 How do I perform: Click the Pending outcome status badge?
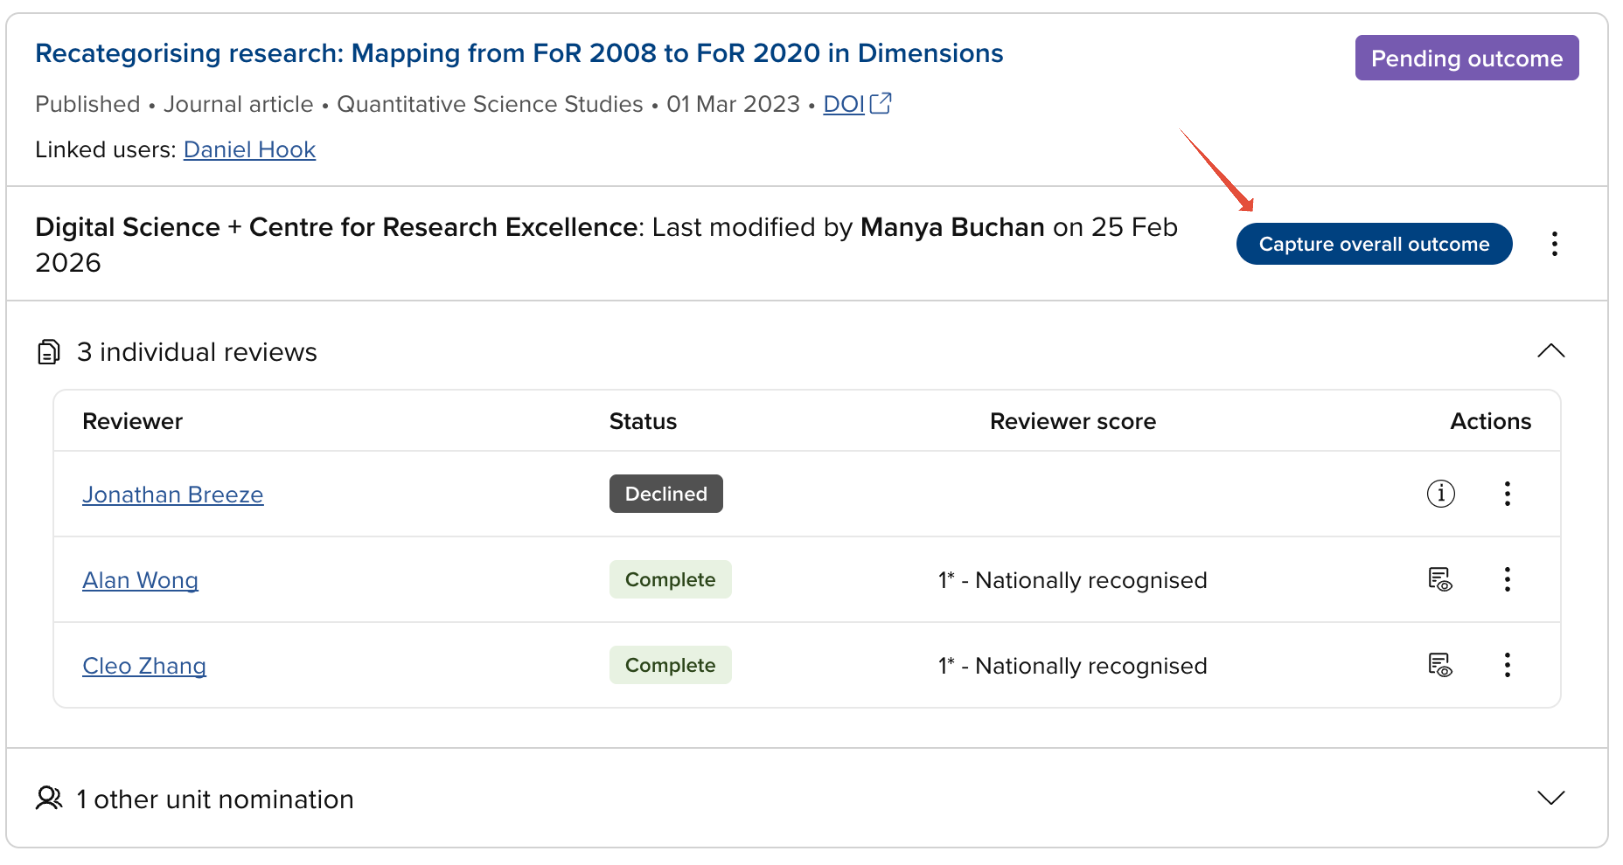point(1466,58)
